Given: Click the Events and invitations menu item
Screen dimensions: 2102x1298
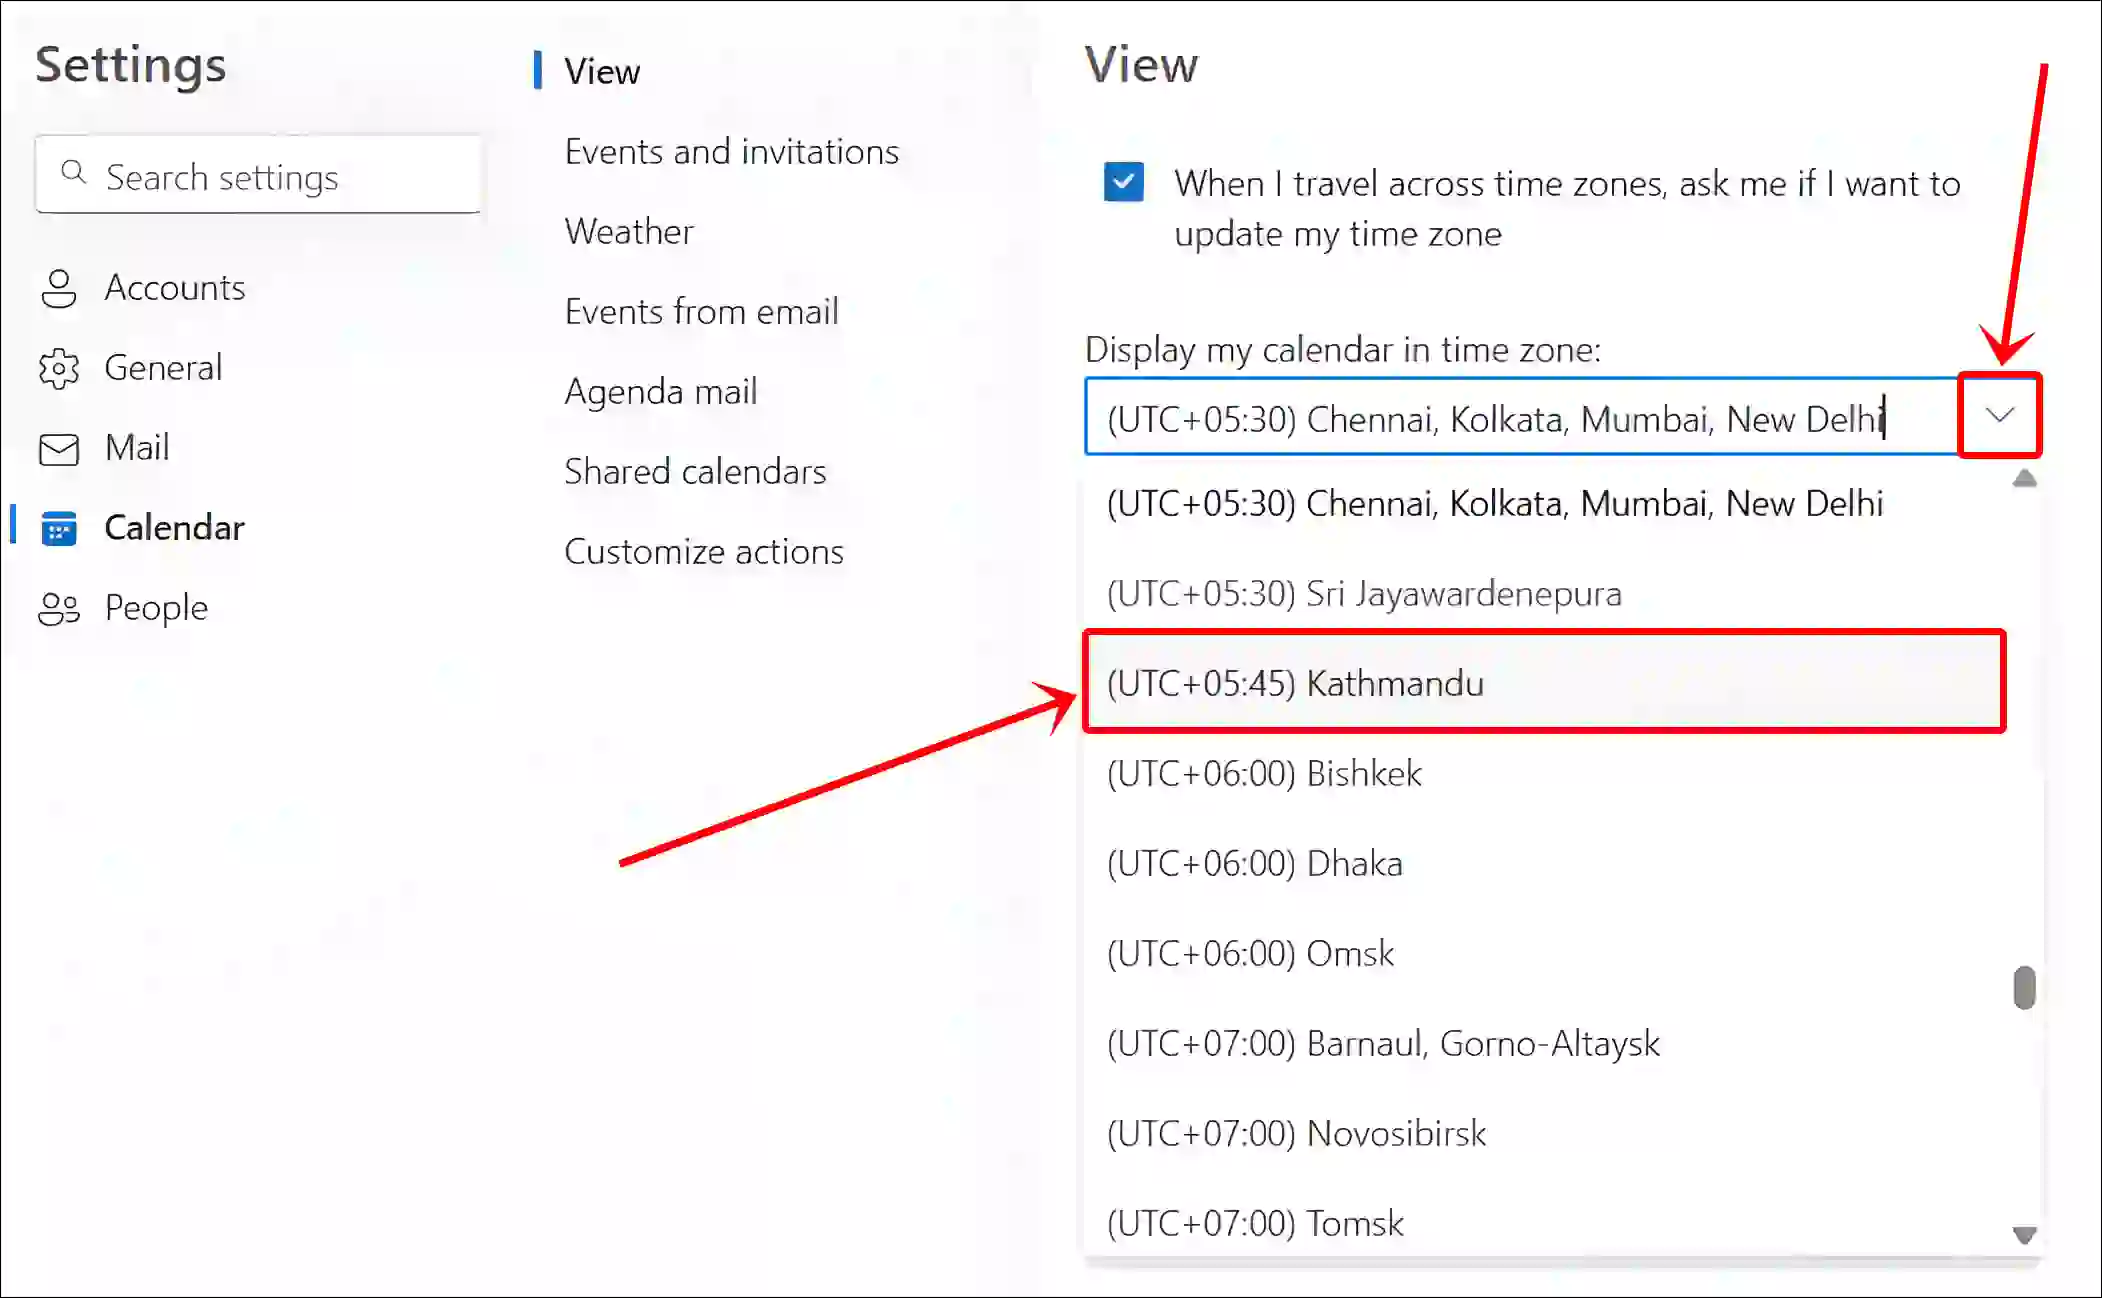Looking at the screenshot, I should pyautogui.click(x=731, y=150).
